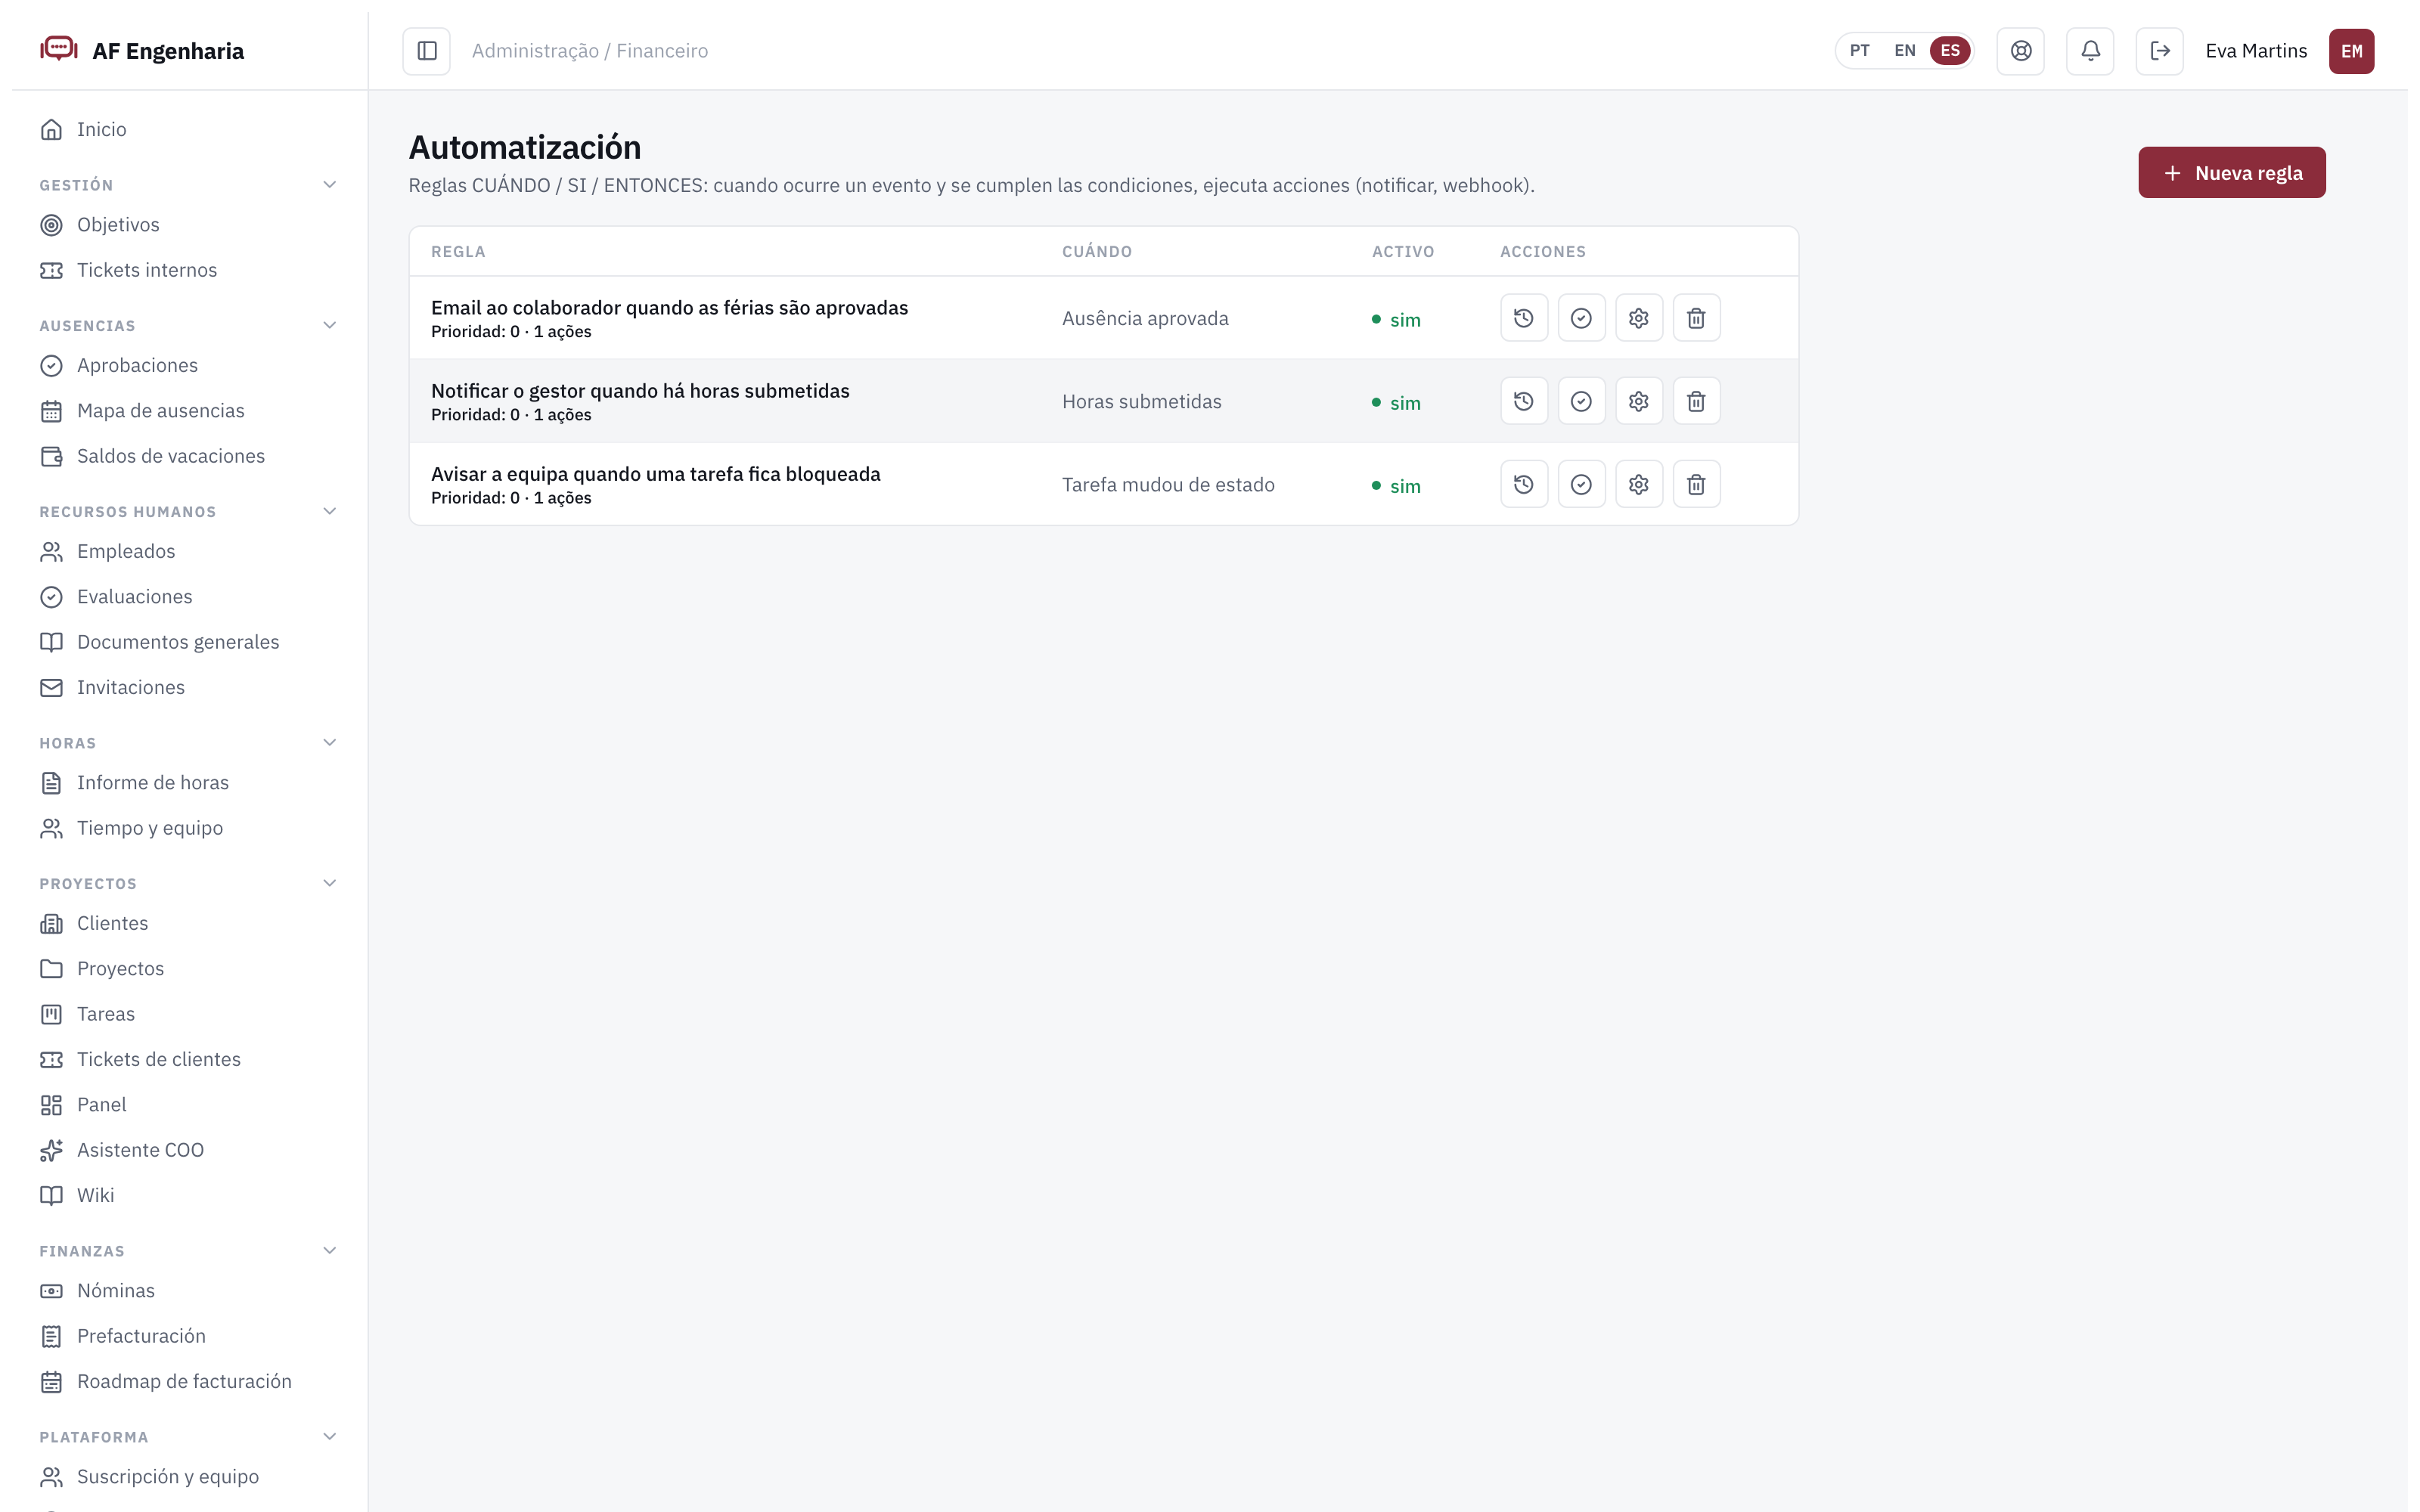Open Proyectos page
Image resolution: width=2420 pixels, height=1512 pixels.
tap(189, 969)
